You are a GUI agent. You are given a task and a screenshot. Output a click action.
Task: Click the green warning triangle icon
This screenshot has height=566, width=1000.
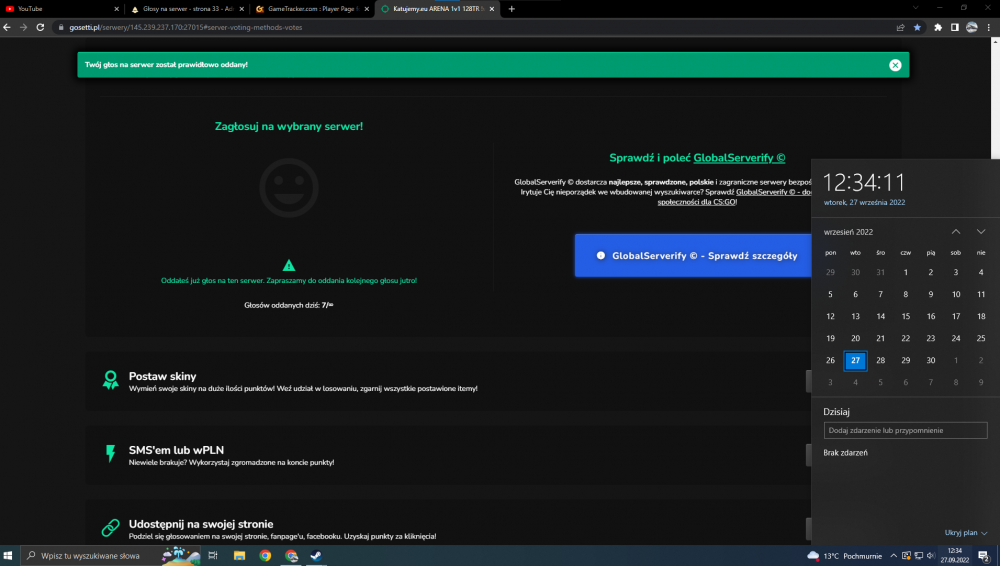coord(288,265)
